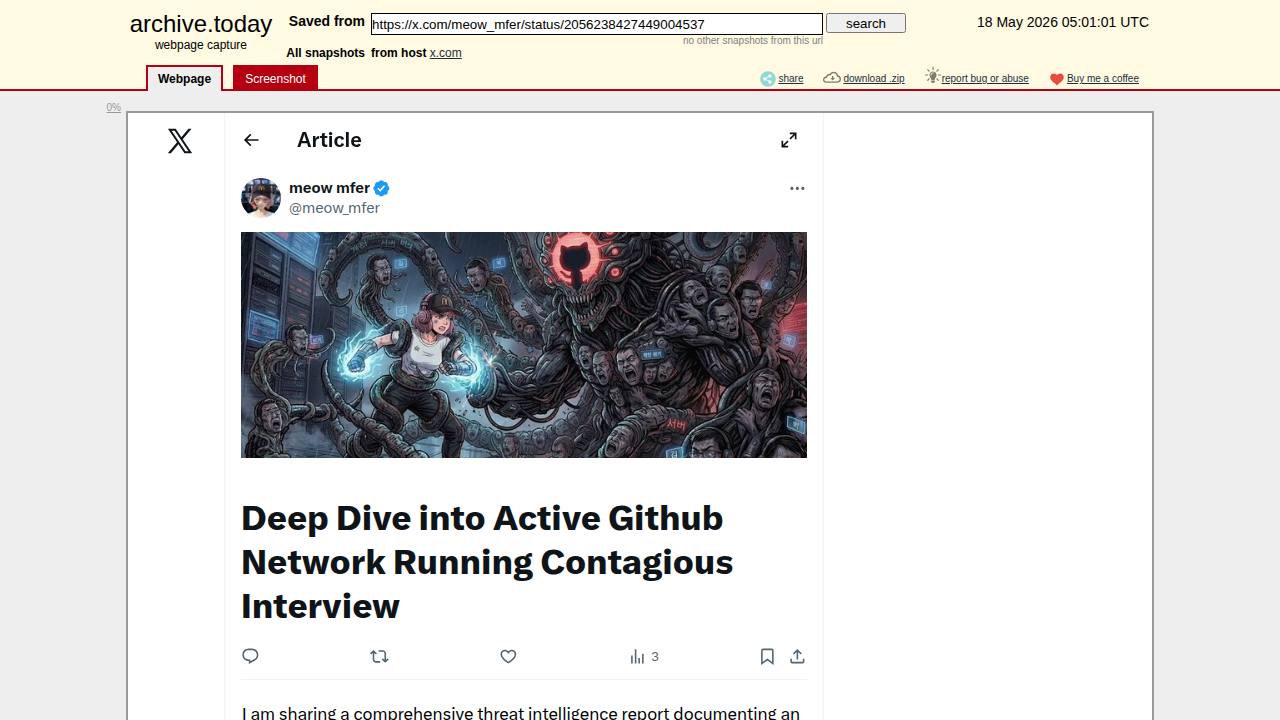Switch to the Webpage tab
Screen dimensions: 1280x720
pos(185,78)
